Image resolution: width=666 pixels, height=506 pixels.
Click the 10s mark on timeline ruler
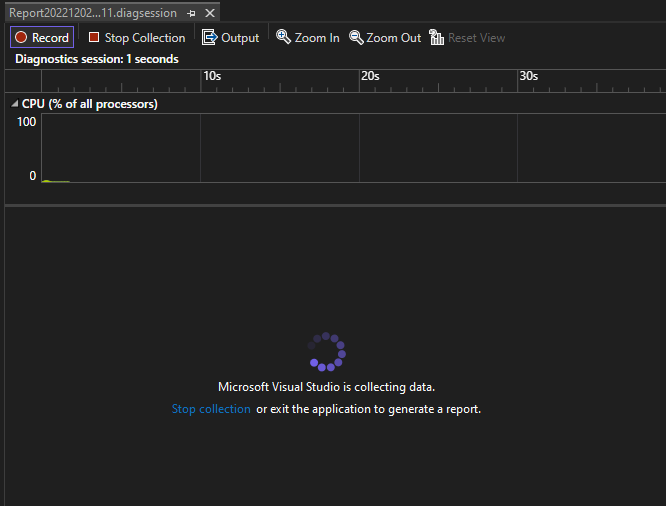click(x=212, y=76)
